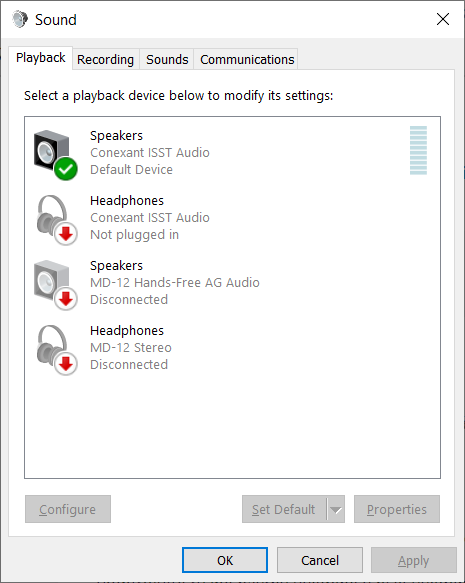
Task: Open the Sounds tab
Action: pyautogui.click(x=167, y=59)
